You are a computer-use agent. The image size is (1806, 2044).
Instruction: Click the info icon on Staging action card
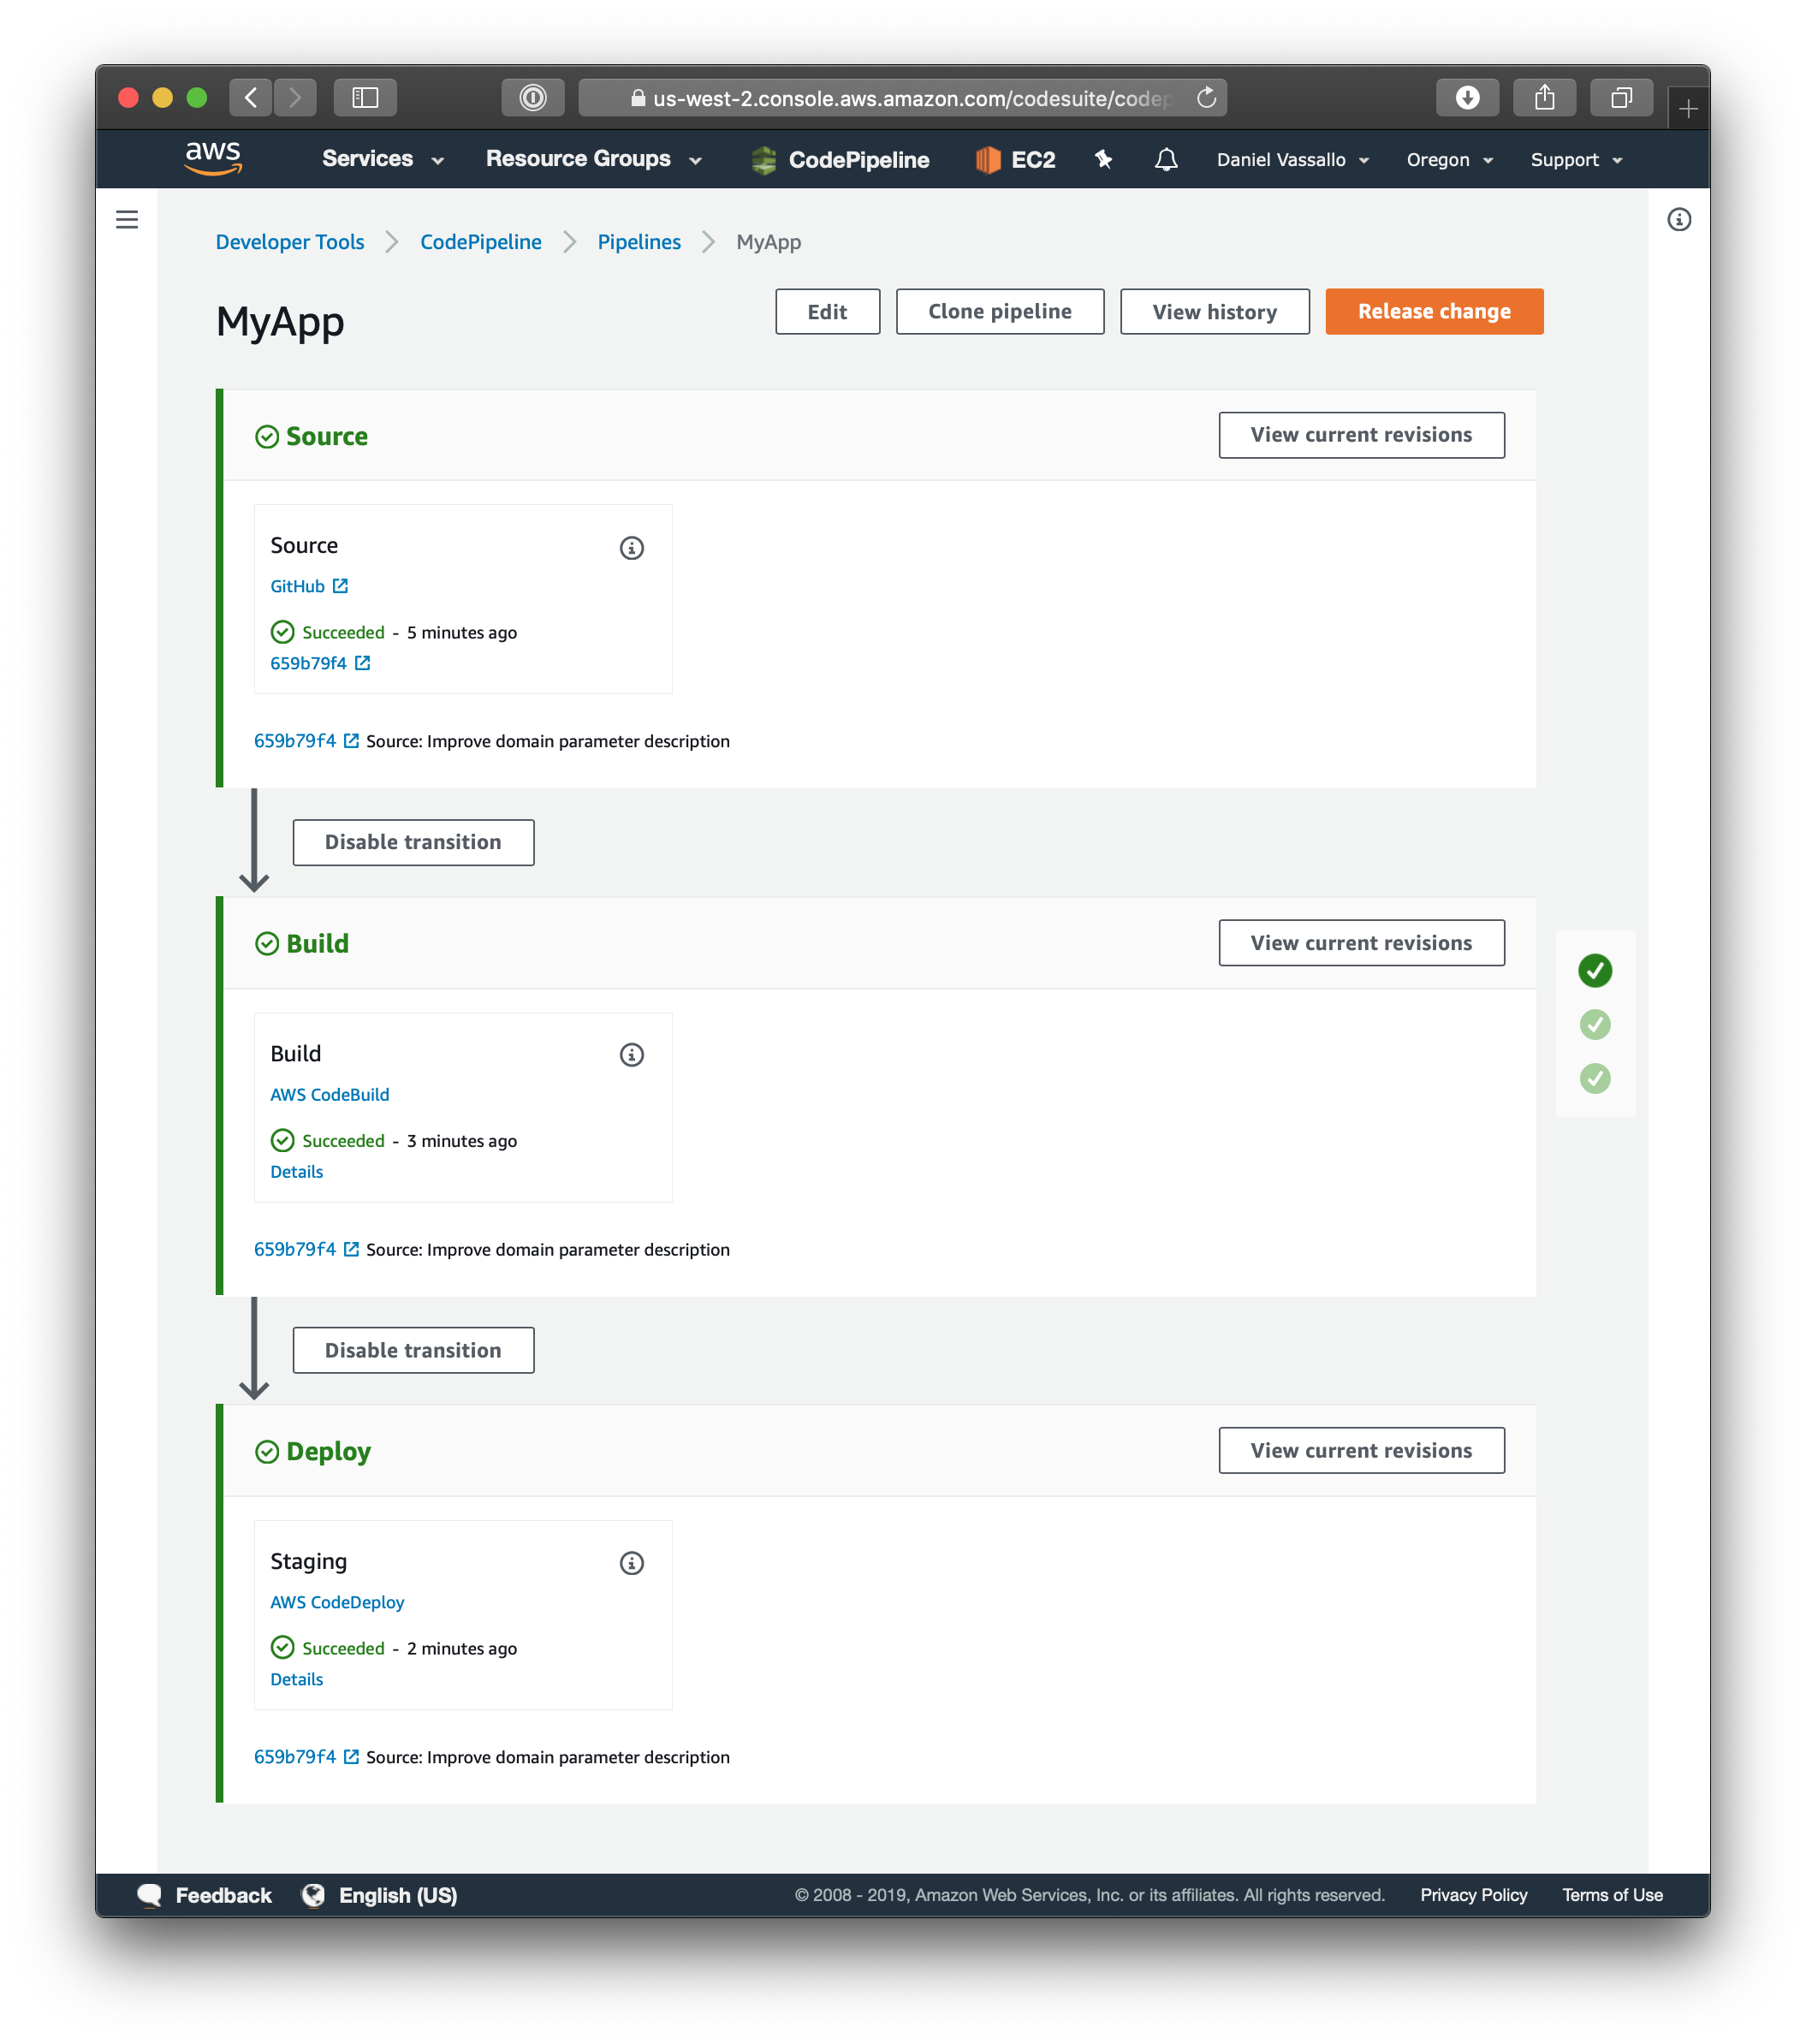point(631,1563)
